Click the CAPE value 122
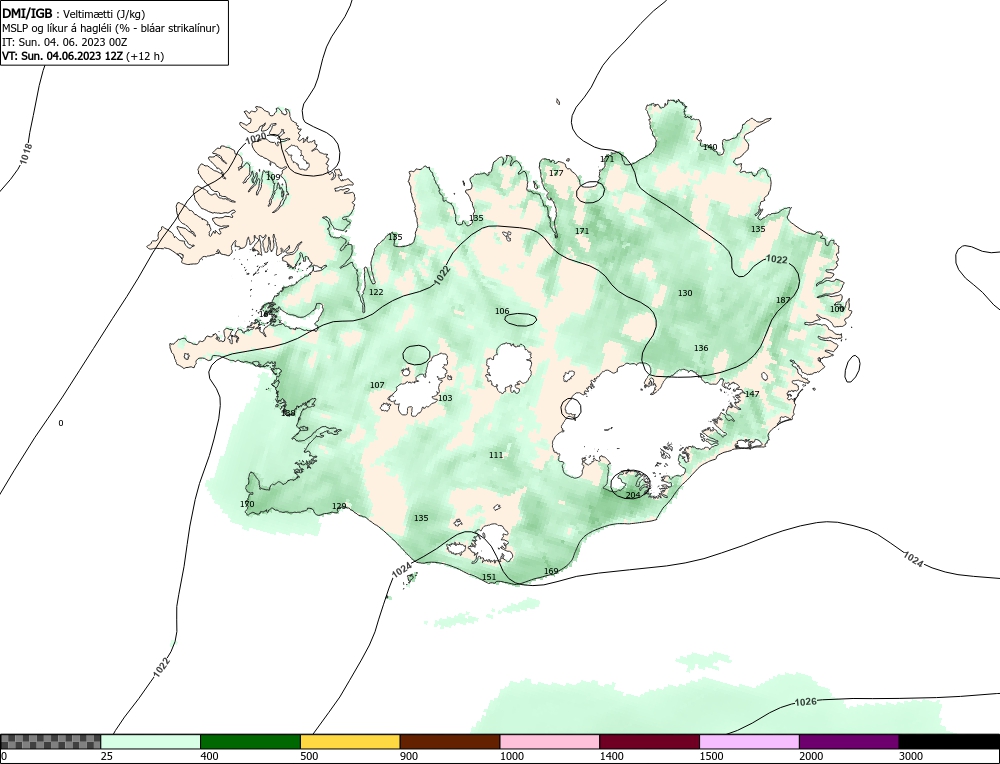 pos(376,292)
